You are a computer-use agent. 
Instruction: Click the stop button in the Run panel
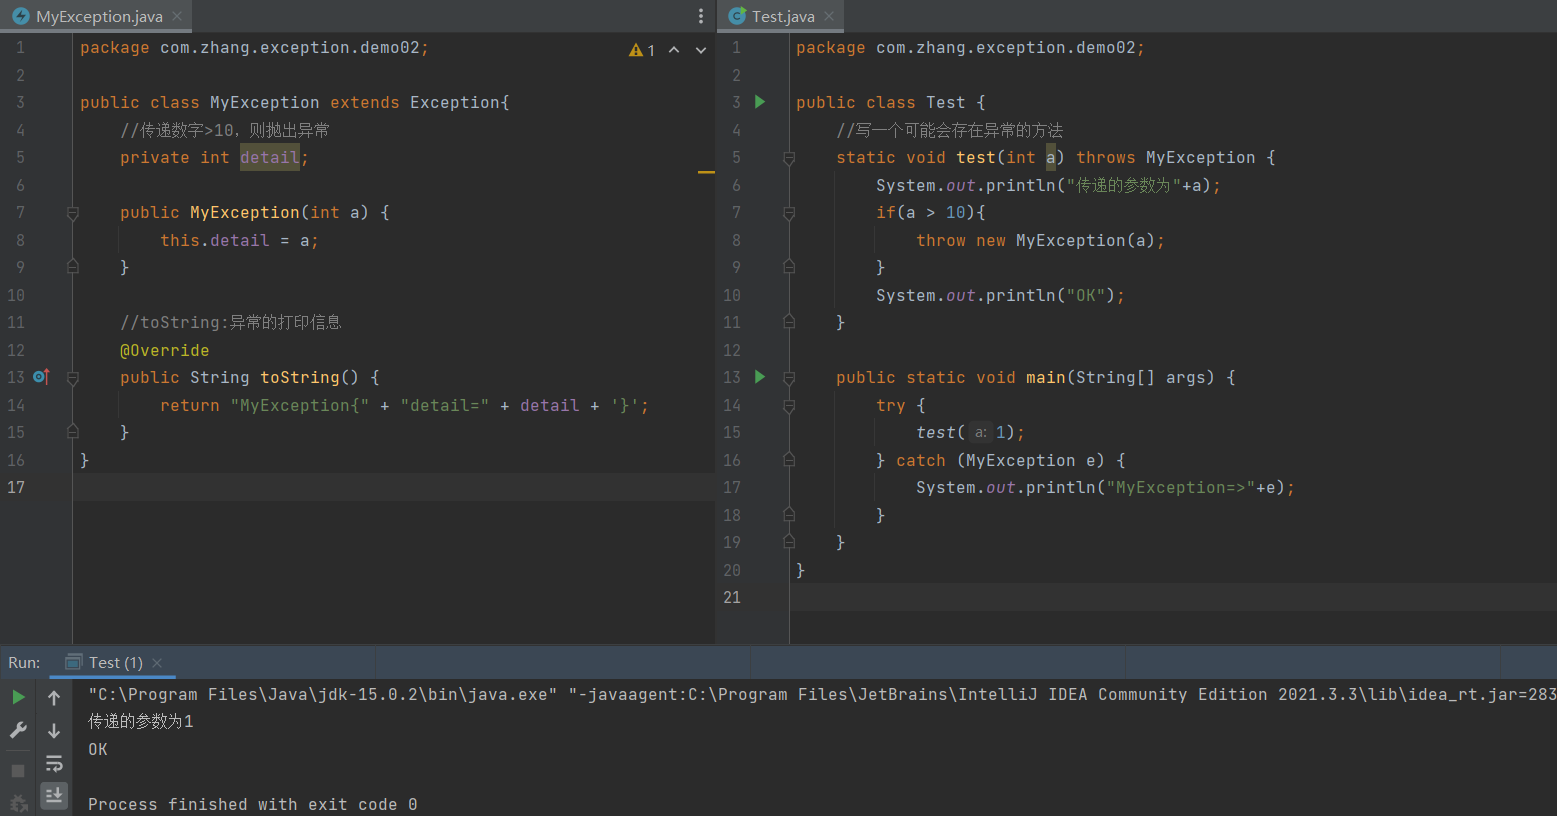(x=18, y=771)
